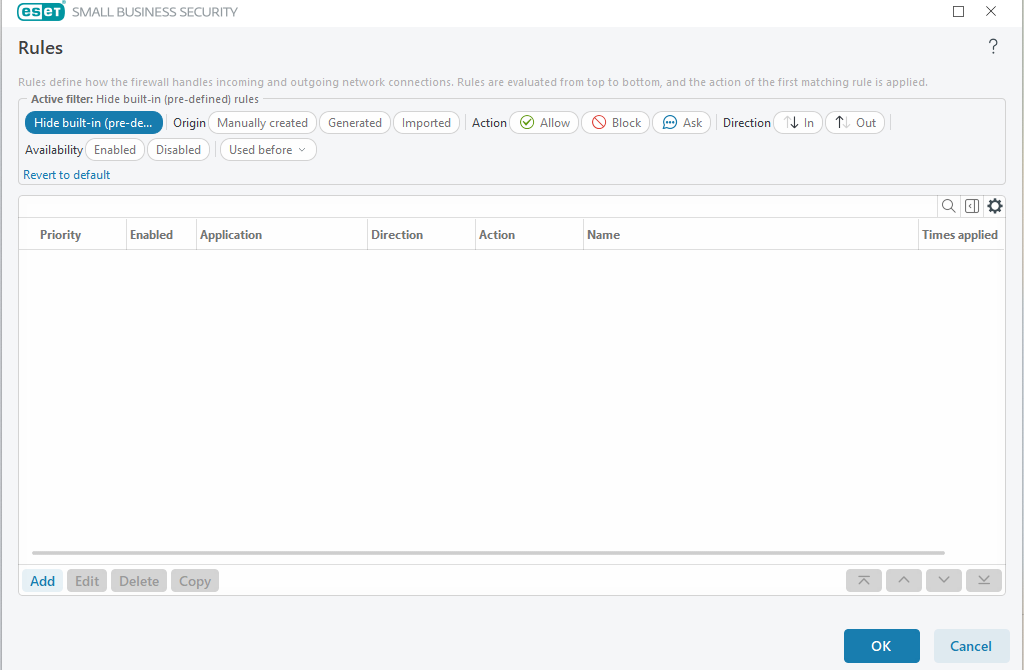Image resolution: width=1024 pixels, height=670 pixels.
Task: Filter rules by Block action
Action: (615, 123)
